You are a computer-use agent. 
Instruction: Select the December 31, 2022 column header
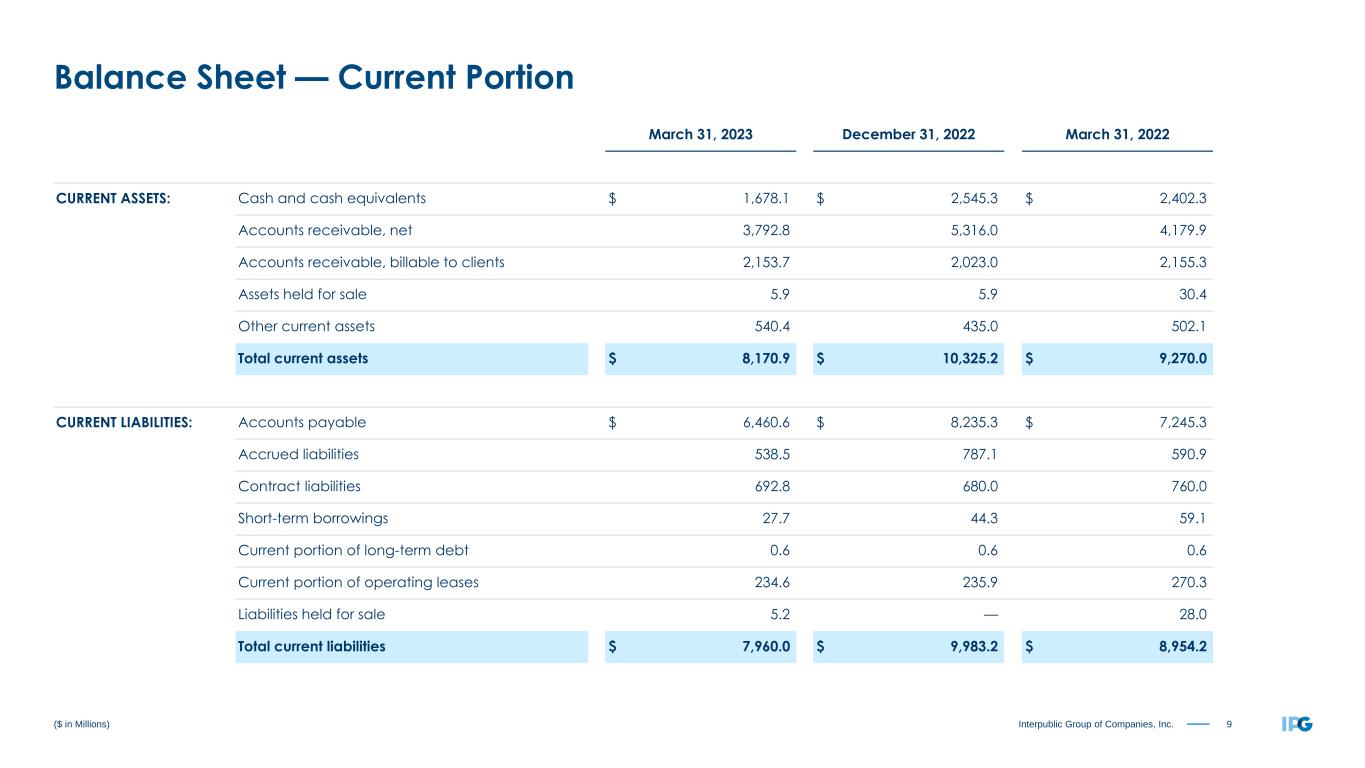pos(908,134)
